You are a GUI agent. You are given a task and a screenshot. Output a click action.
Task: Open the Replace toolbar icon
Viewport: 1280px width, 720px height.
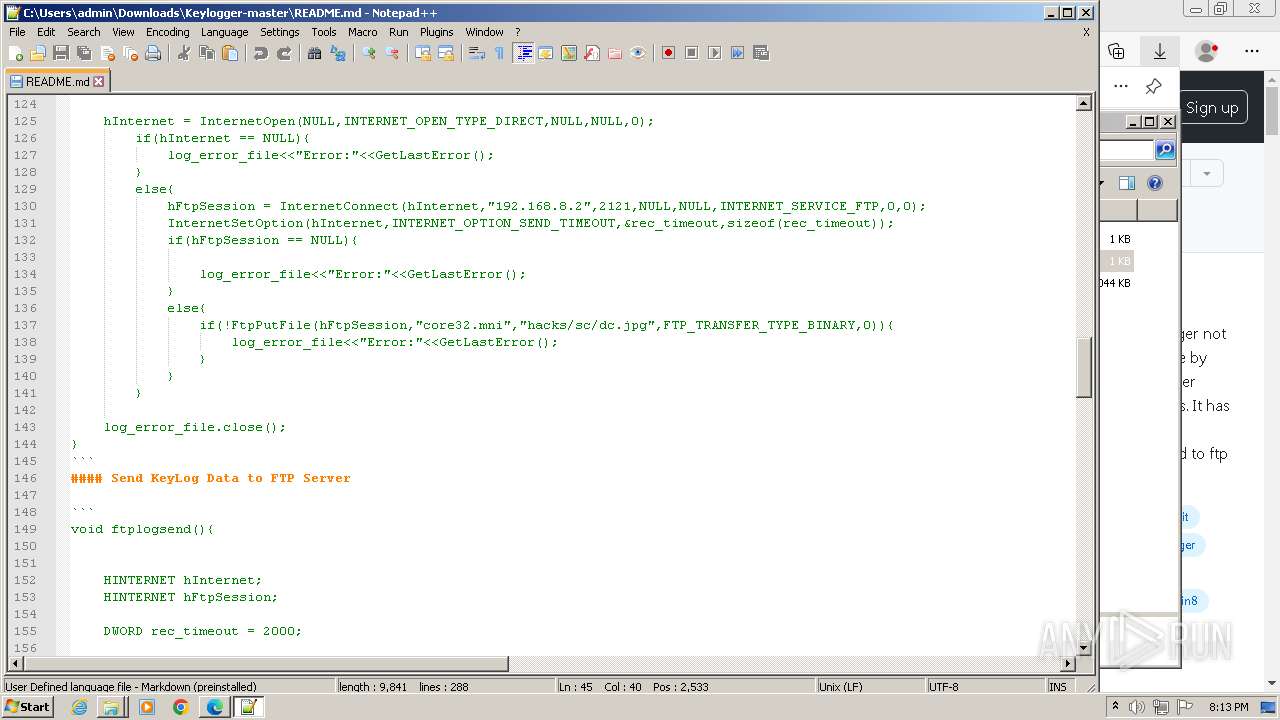coord(338,53)
